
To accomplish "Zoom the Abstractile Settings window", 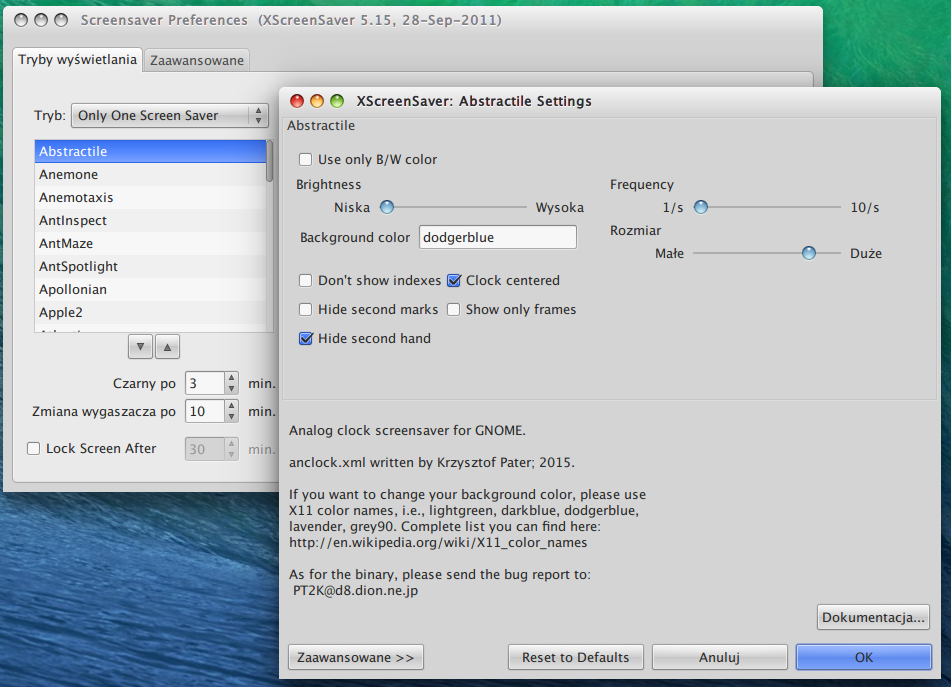I will pyautogui.click(x=337, y=101).
